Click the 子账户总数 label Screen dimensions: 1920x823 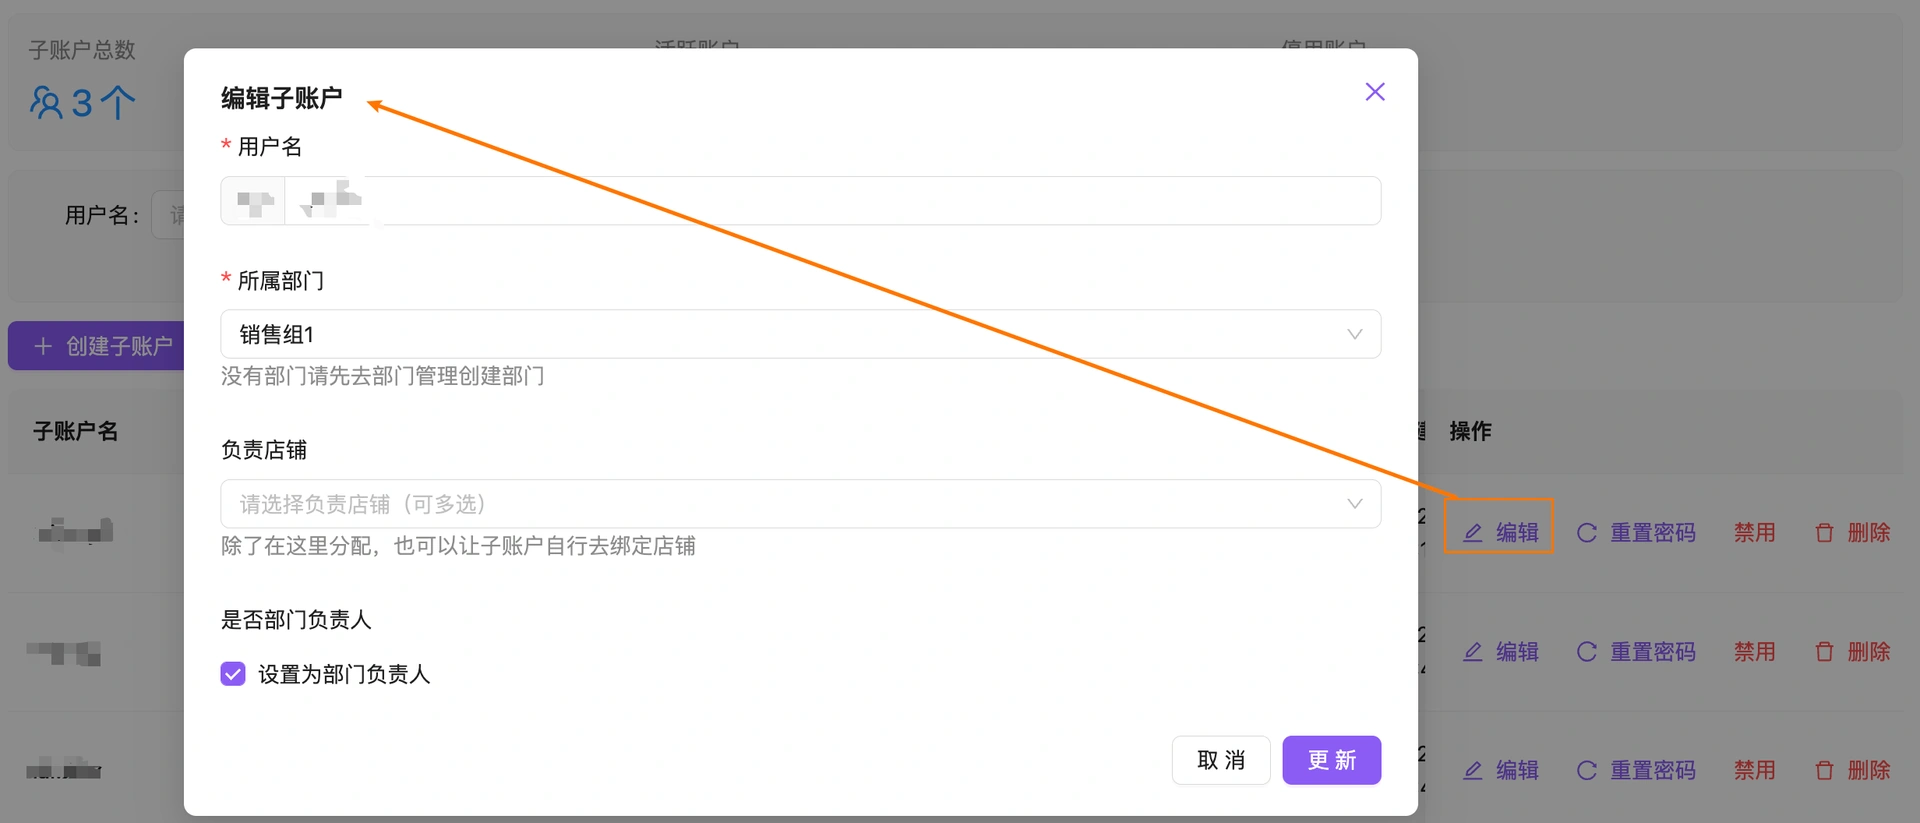click(82, 50)
